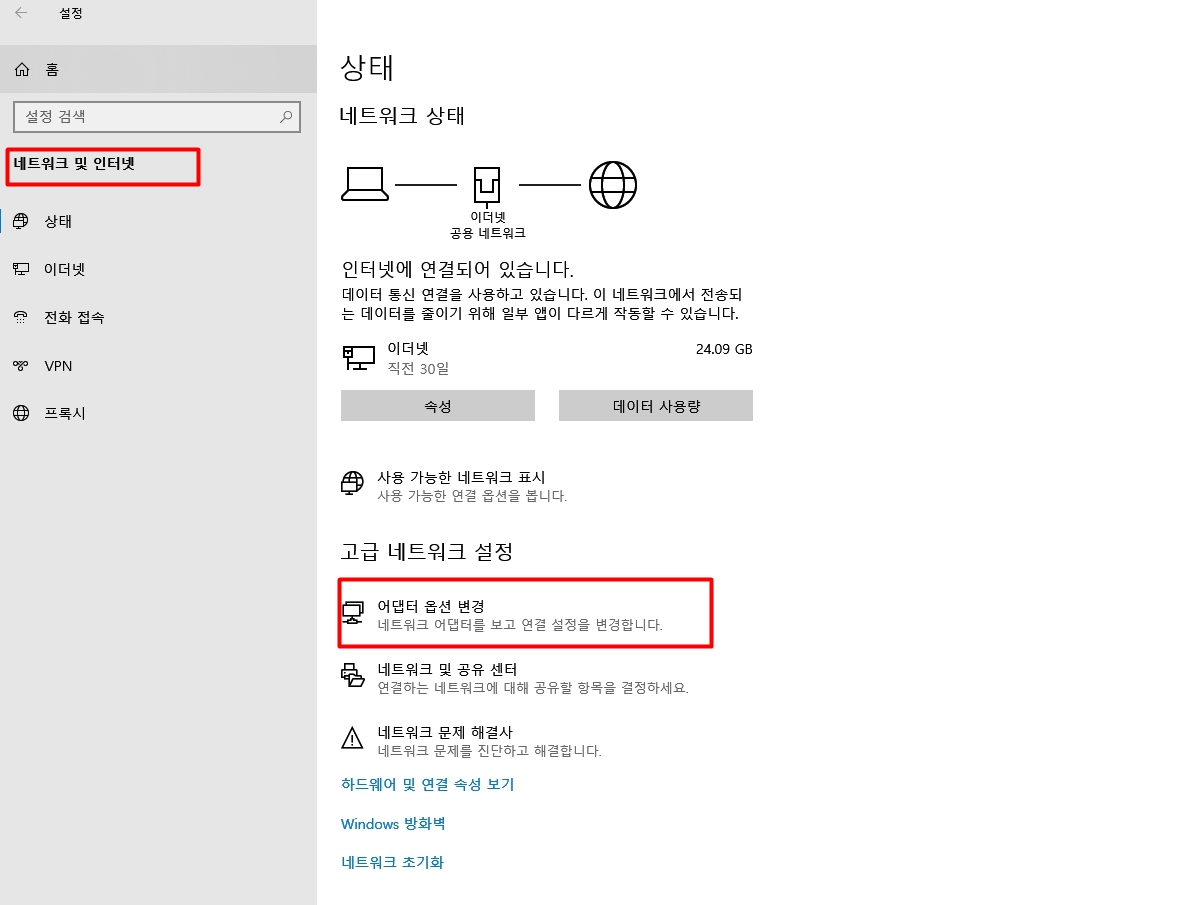The width and height of the screenshot is (1182, 905).
Task: Open the 홈 settings page
Action: pyautogui.click(x=158, y=69)
